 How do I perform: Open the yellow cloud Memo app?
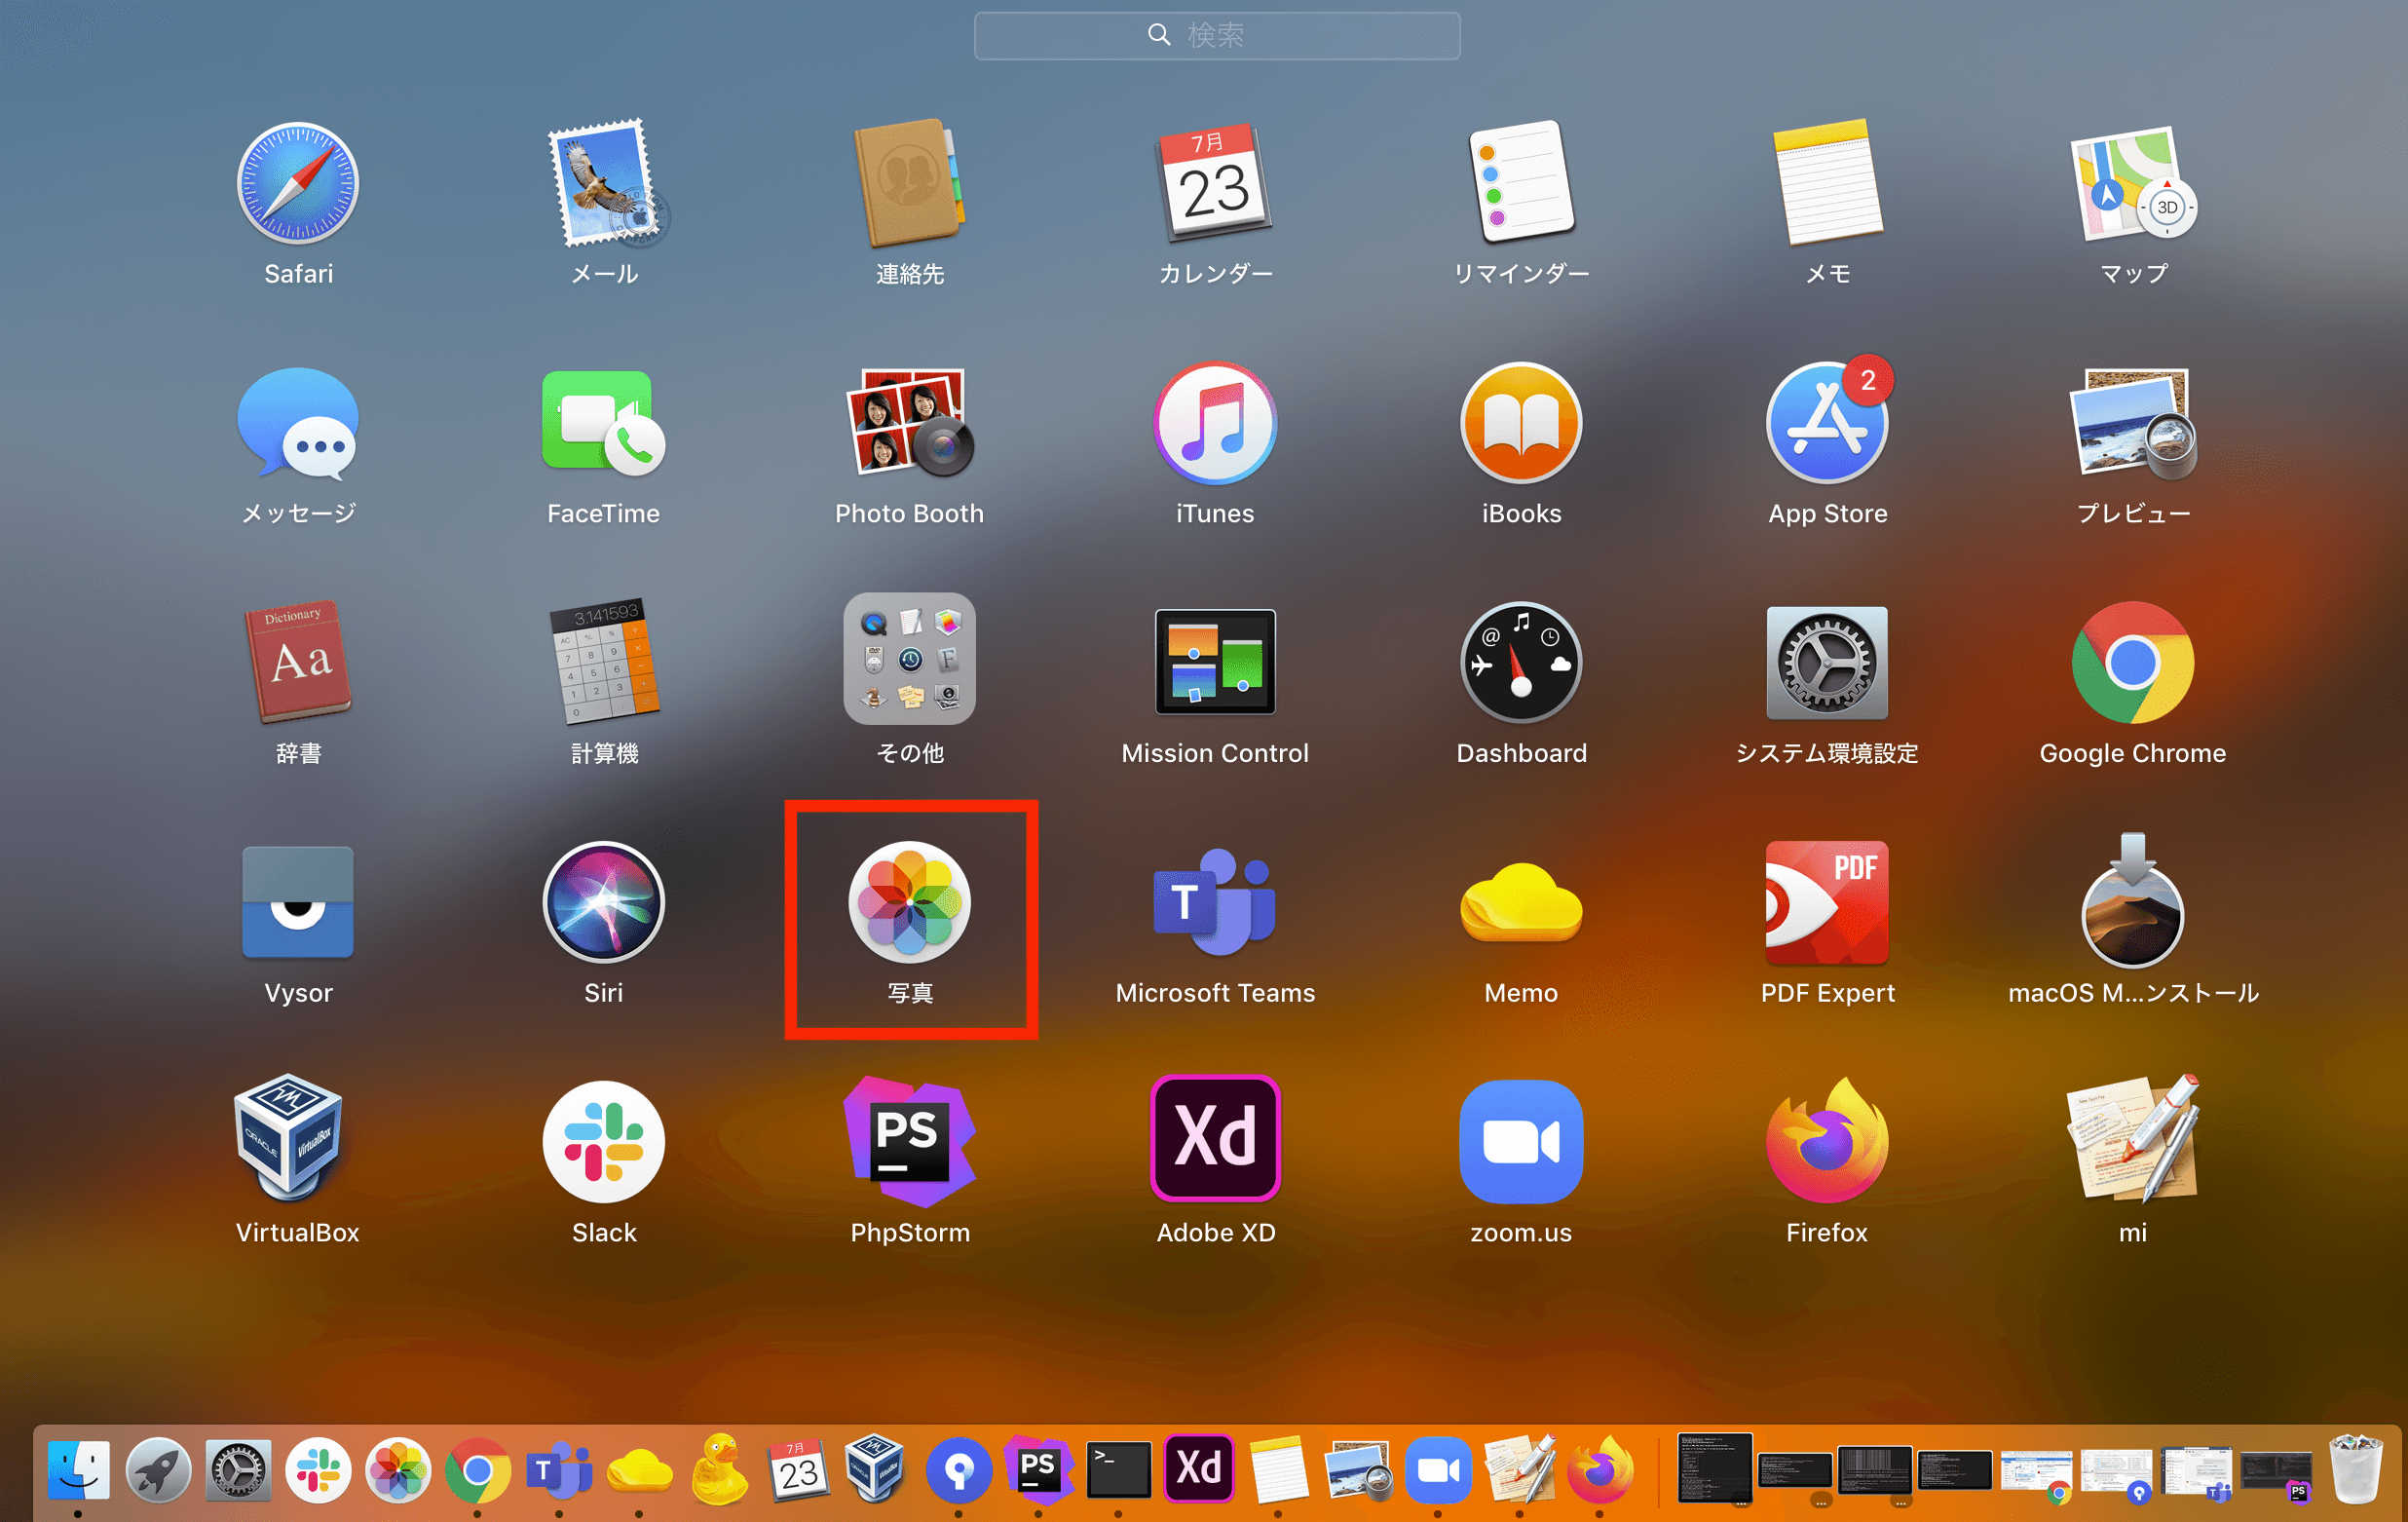click(x=1520, y=903)
